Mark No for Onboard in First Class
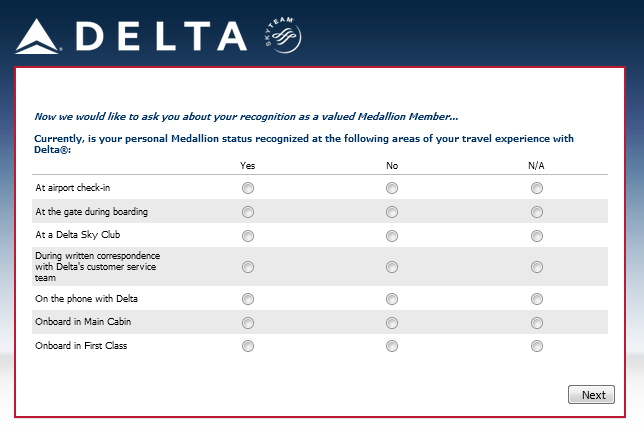This screenshot has height=432, width=644. click(392, 346)
